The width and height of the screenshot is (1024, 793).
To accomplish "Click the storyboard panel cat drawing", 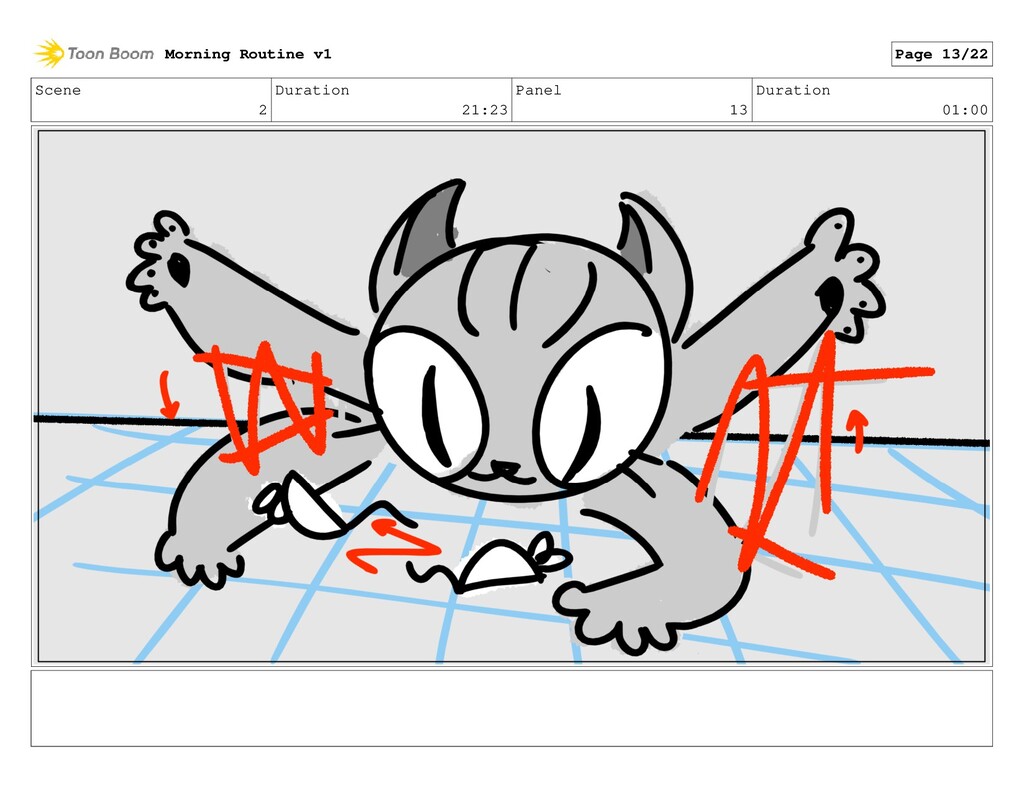I will pos(511,396).
